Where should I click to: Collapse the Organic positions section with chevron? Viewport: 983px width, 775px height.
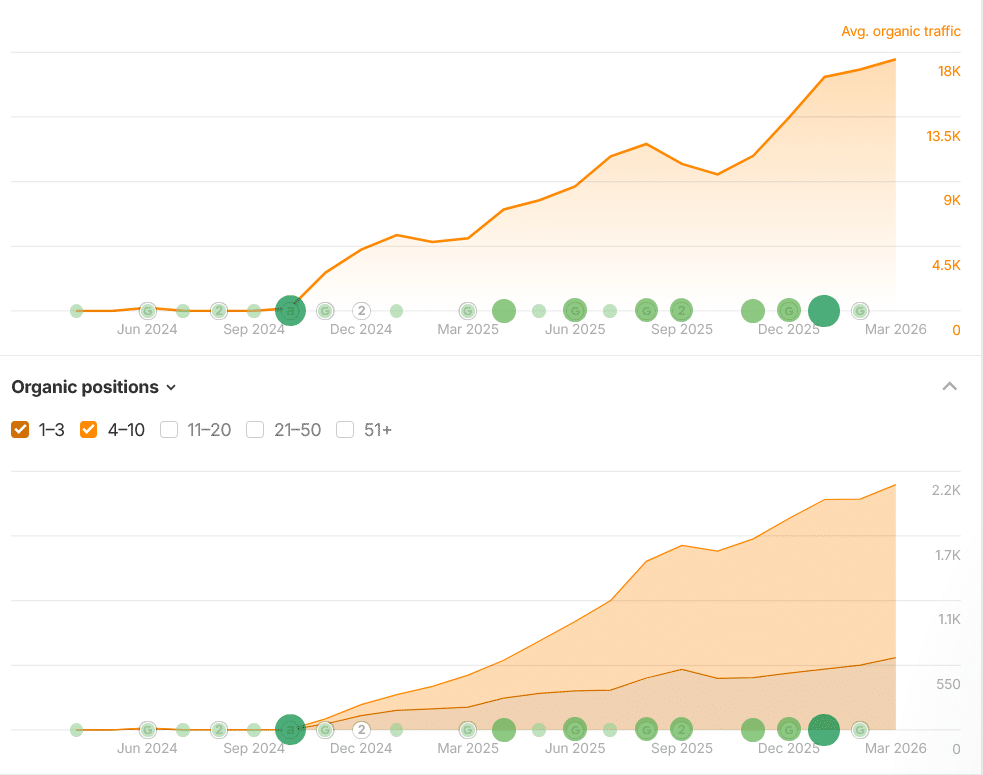[950, 387]
